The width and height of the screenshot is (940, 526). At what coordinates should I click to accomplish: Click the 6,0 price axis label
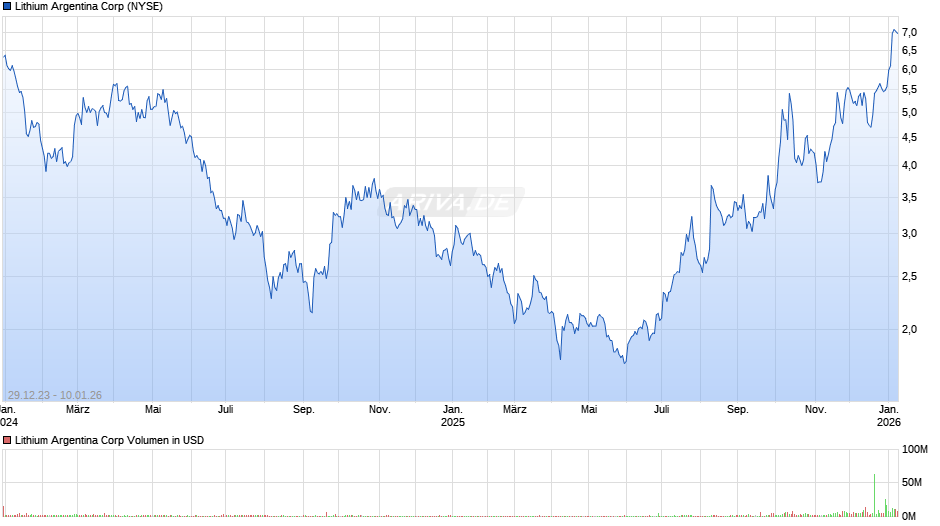click(909, 70)
